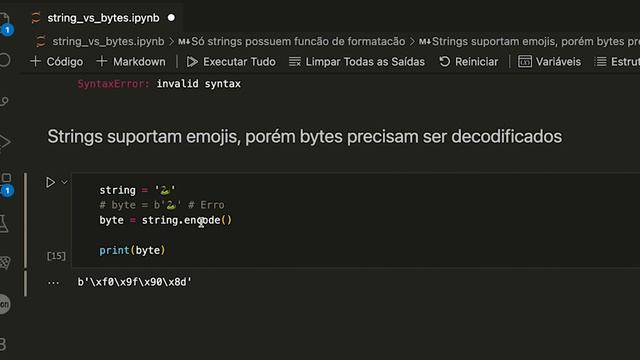Run the code cell with play icon
The height and width of the screenshot is (360, 640).
50,182
